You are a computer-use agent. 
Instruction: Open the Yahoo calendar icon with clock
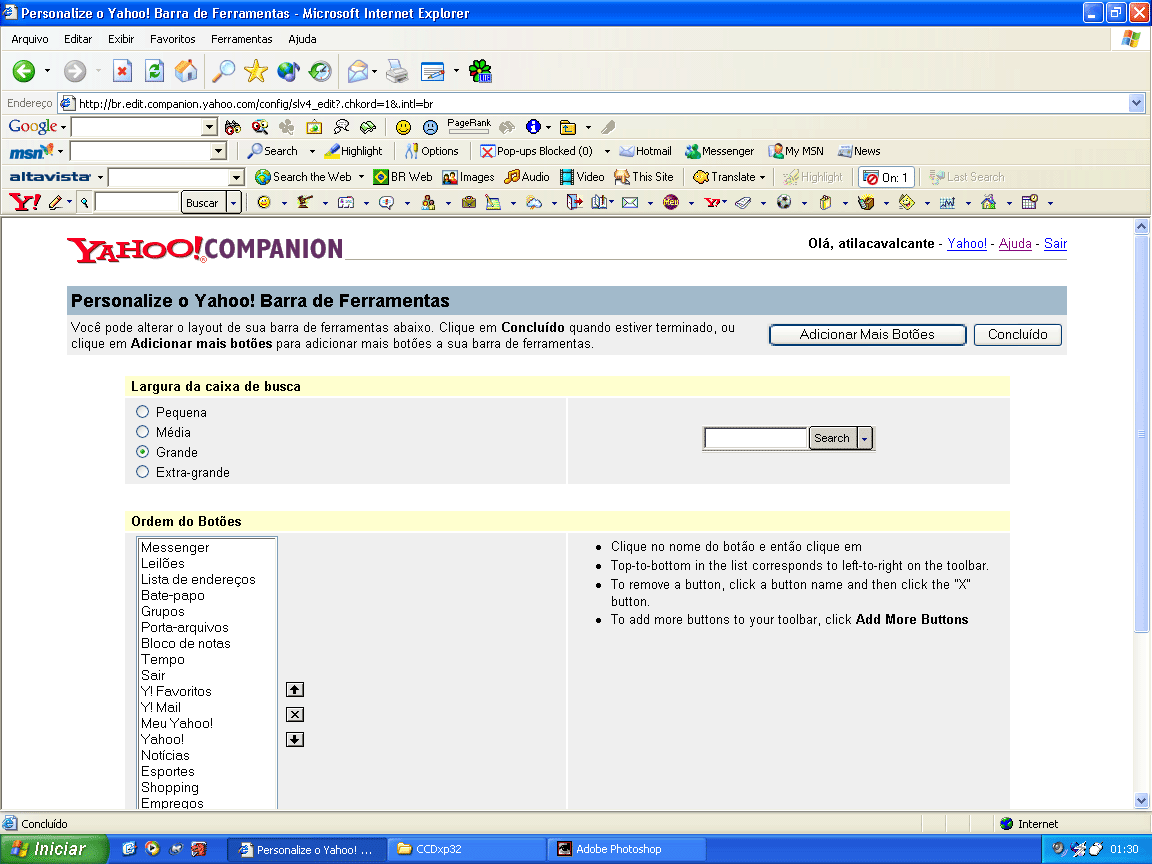(1030, 202)
